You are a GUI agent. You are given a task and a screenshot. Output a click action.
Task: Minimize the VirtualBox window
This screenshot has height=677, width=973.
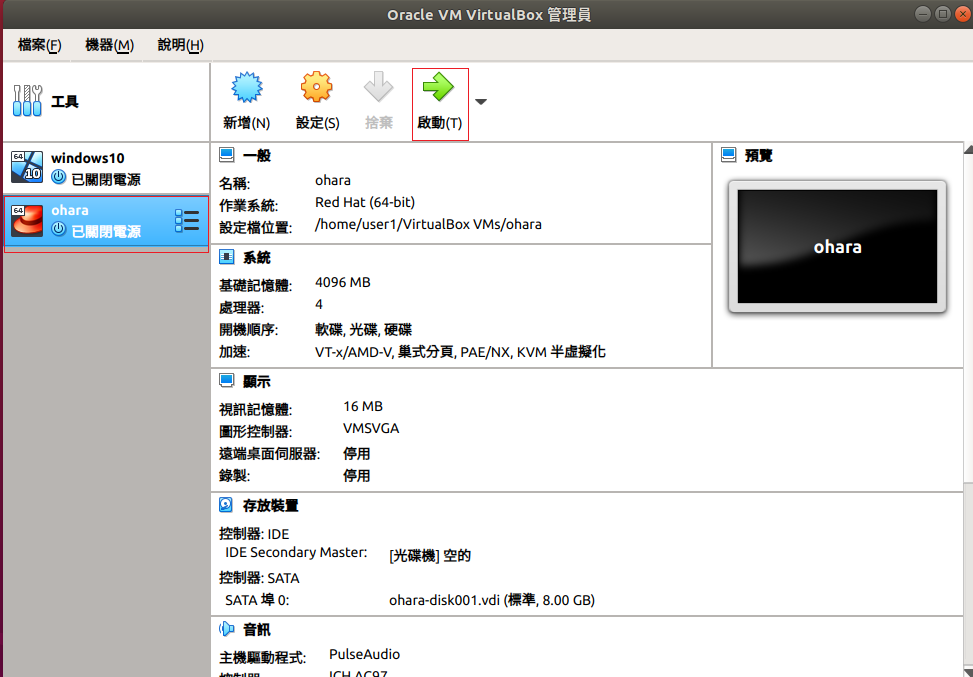click(x=923, y=14)
